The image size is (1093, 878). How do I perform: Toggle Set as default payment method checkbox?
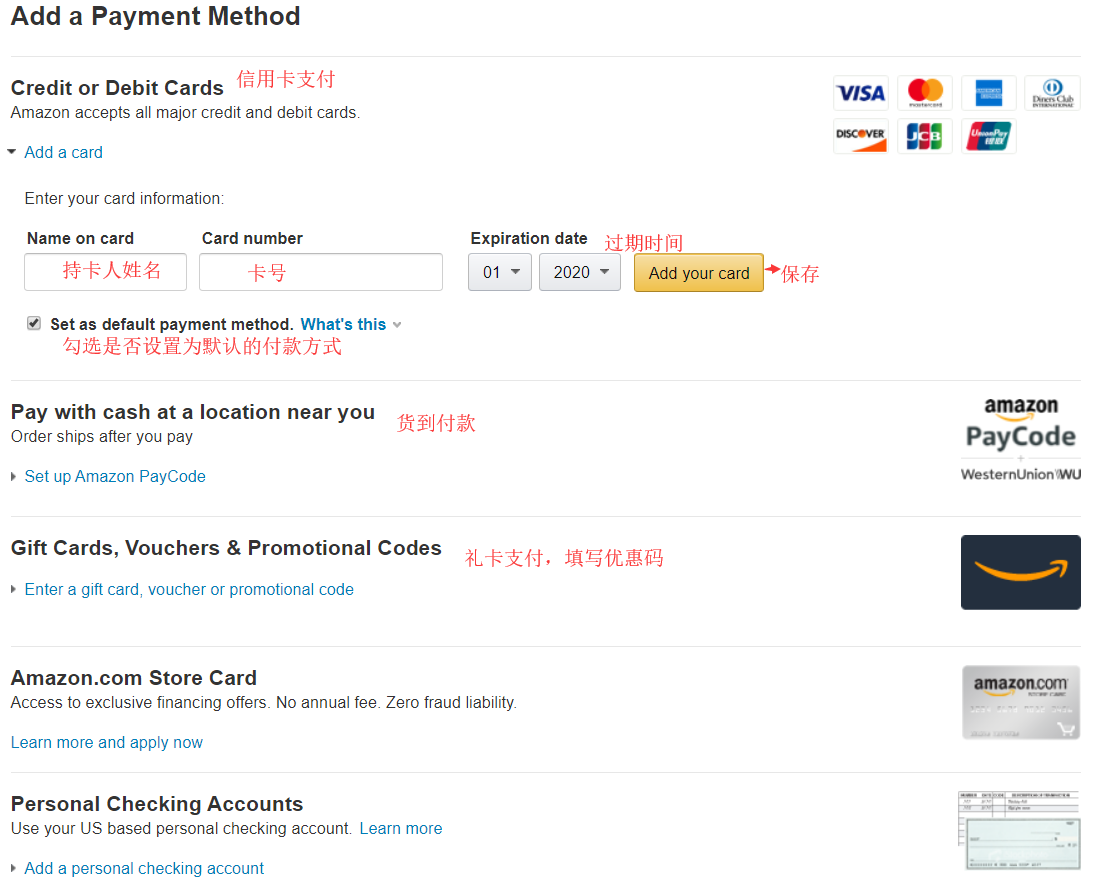click(33, 323)
